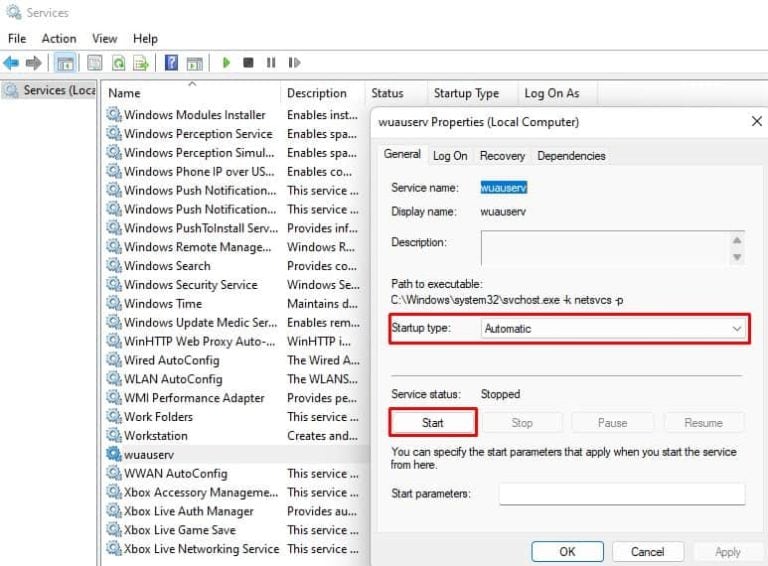Click the Start button under Service status
Image resolution: width=768 pixels, height=566 pixels.
(433, 423)
